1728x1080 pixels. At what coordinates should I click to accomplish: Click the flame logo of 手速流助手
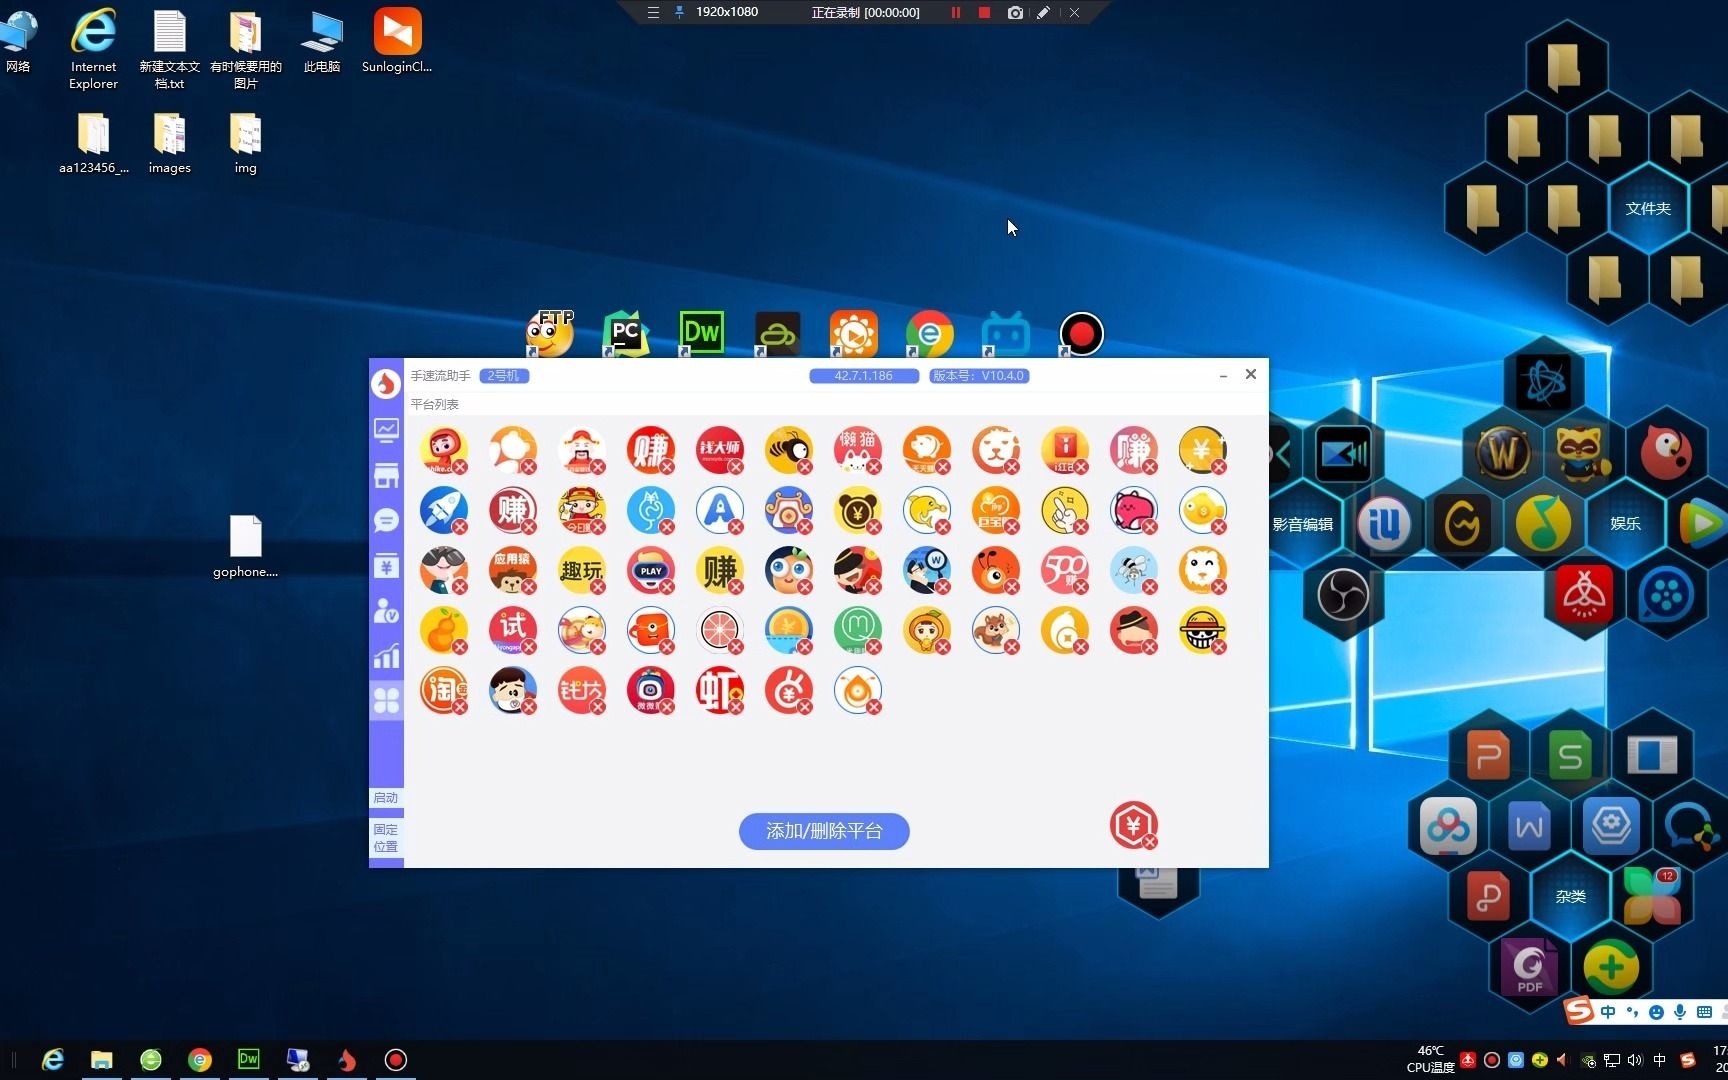tap(386, 383)
